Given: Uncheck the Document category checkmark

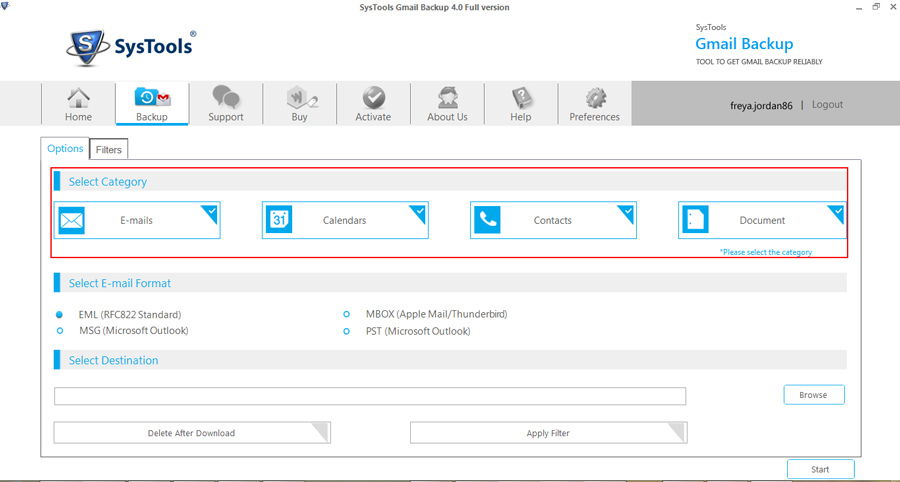Looking at the screenshot, I should click(x=837, y=211).
